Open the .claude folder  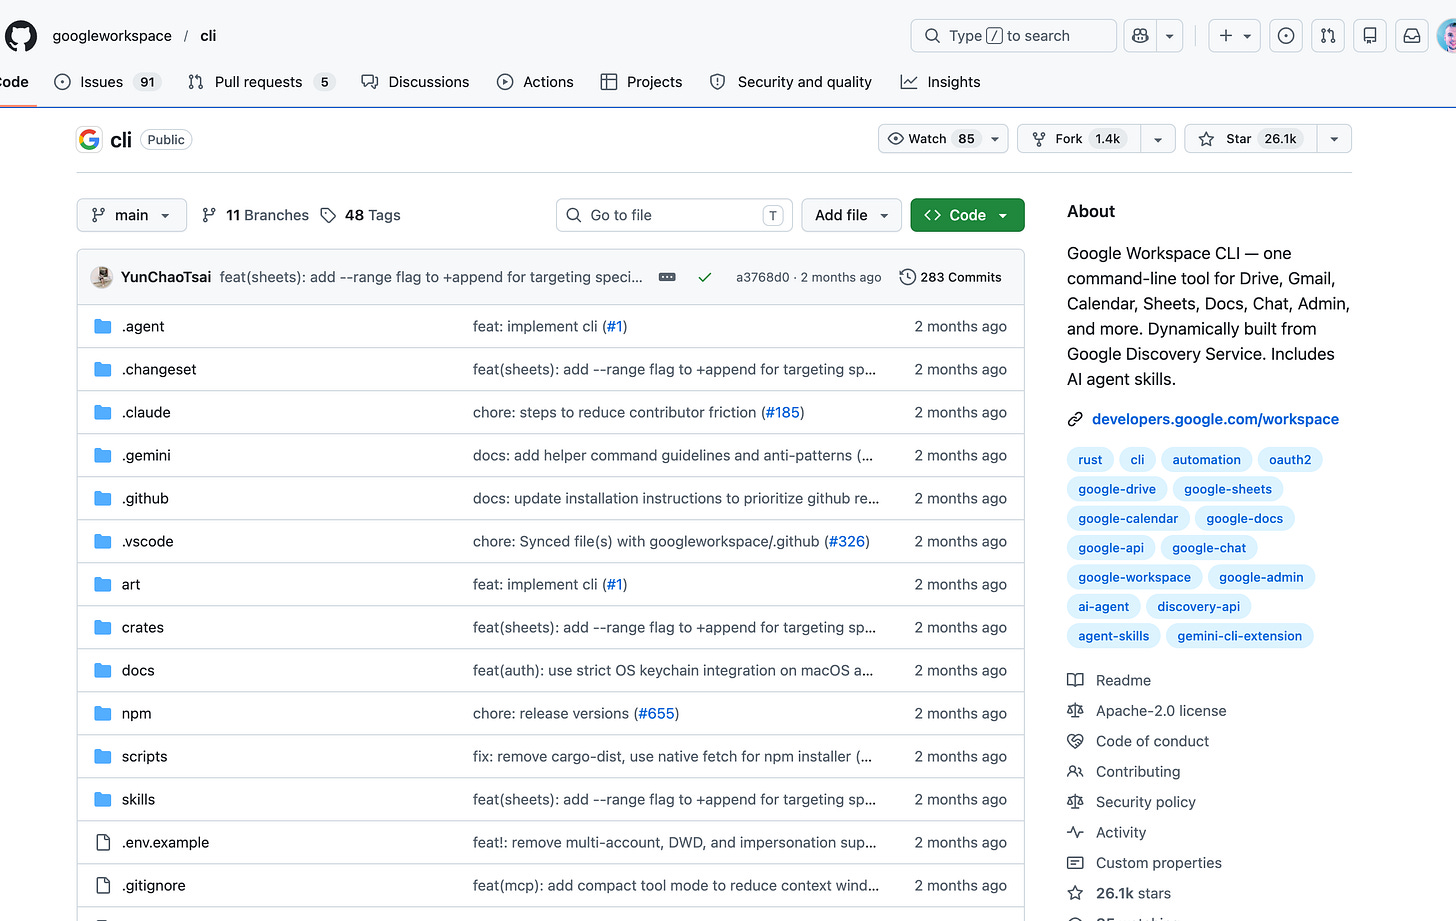pos(146,412)
